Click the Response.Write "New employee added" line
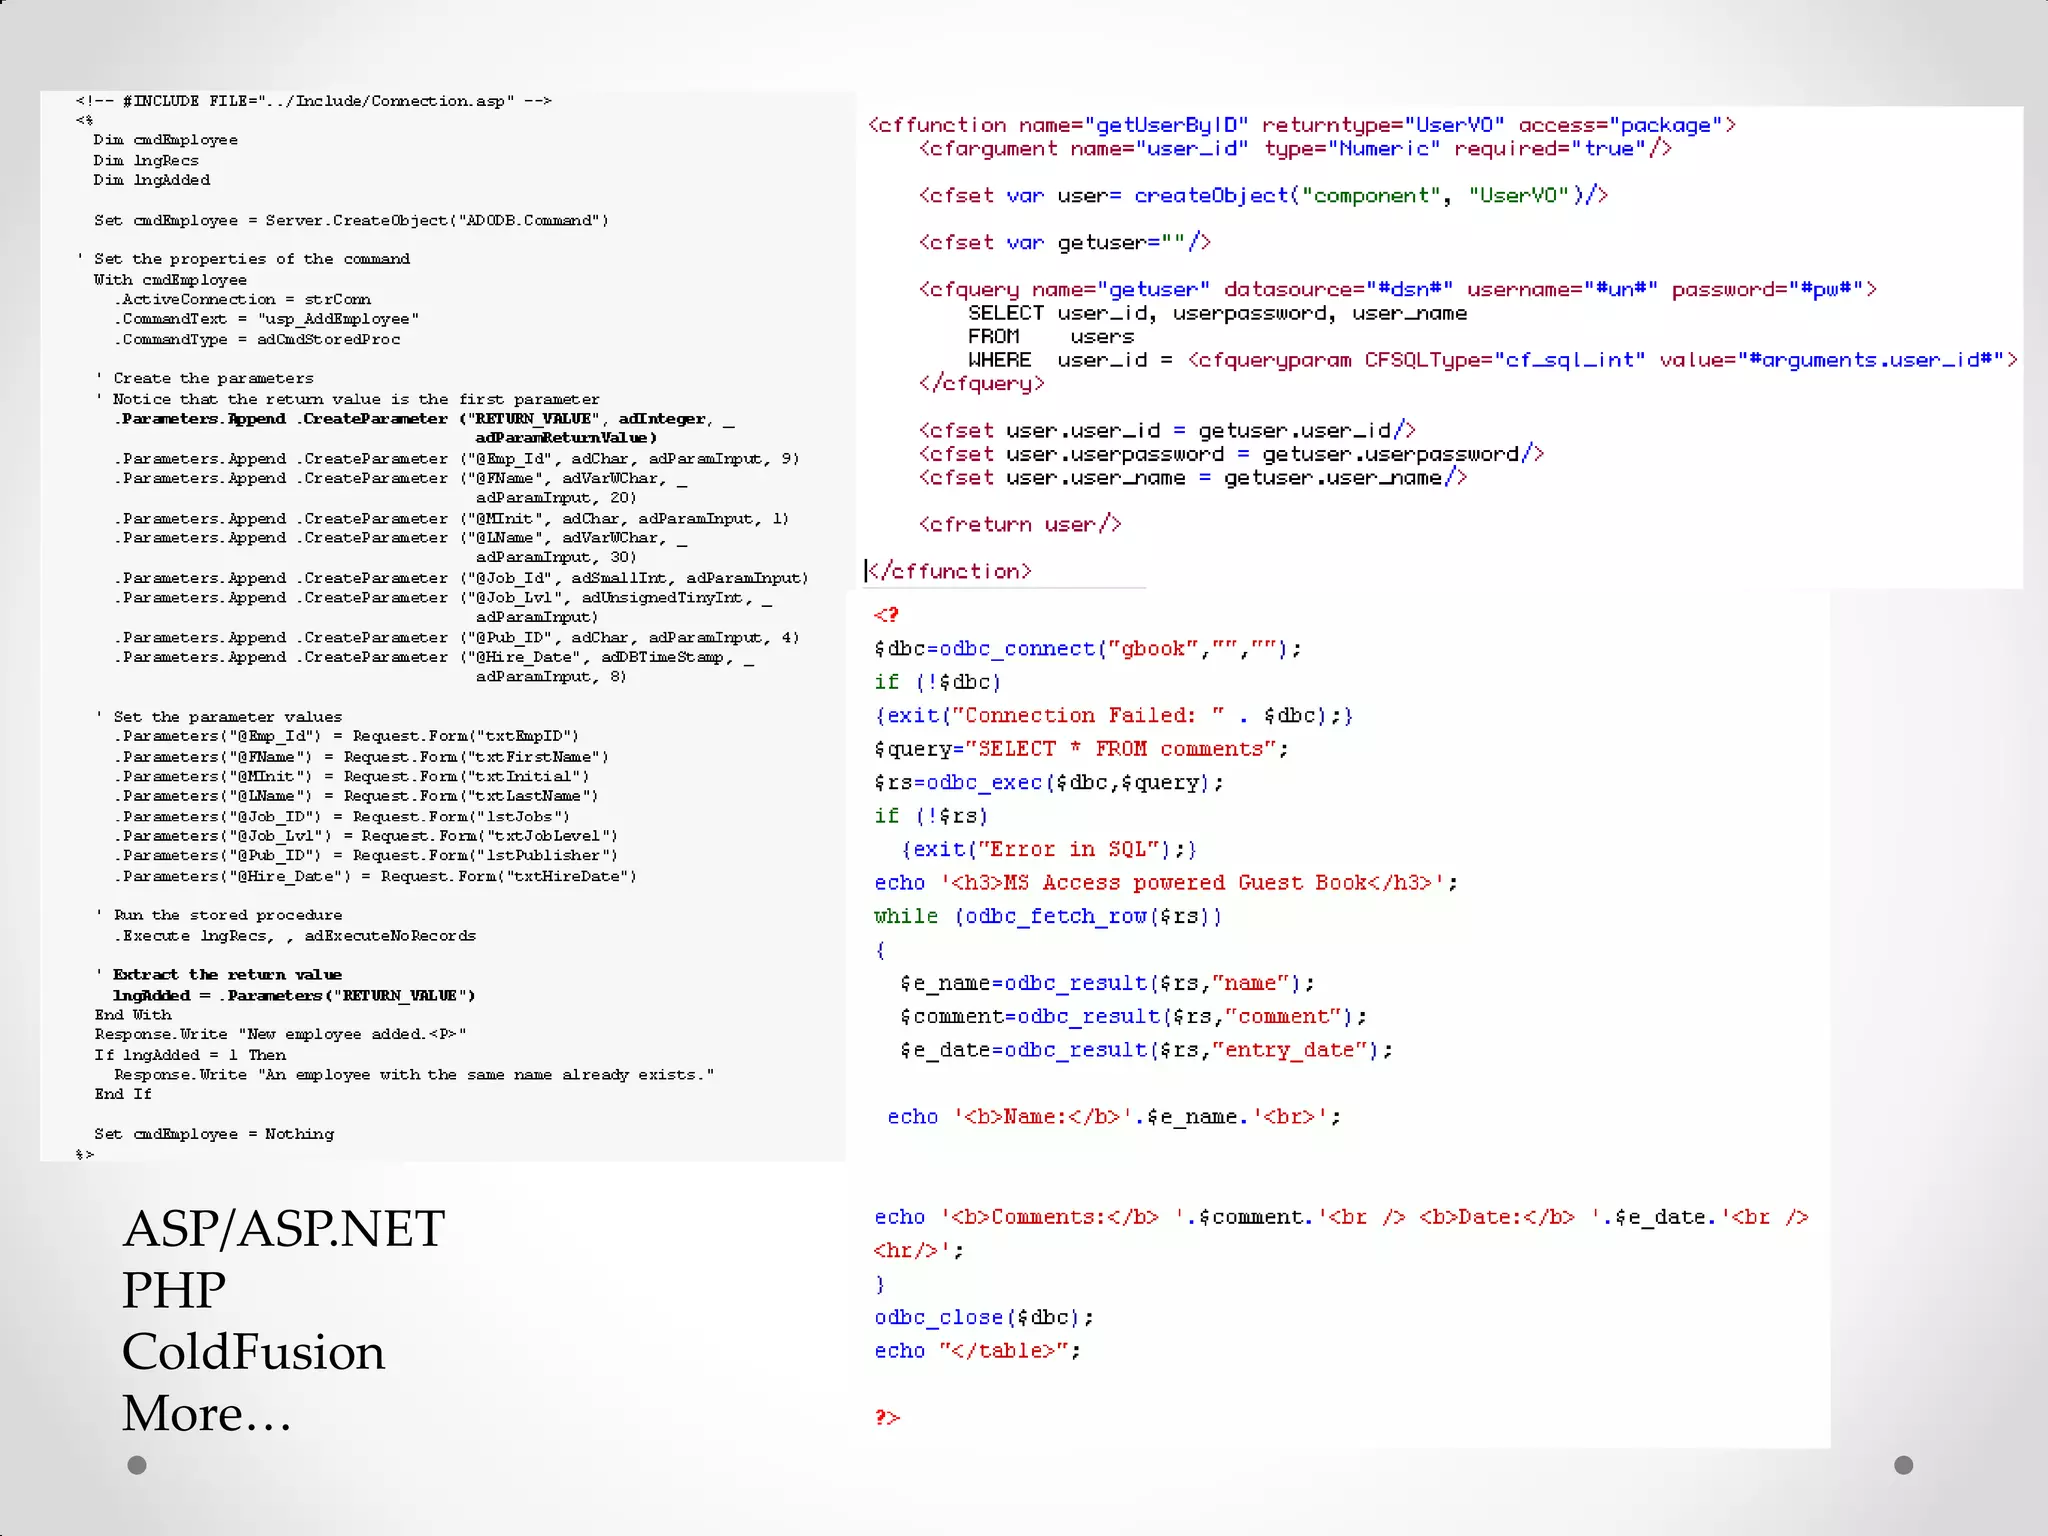Viewport: 2048px width, 1536px height. 280,1034
